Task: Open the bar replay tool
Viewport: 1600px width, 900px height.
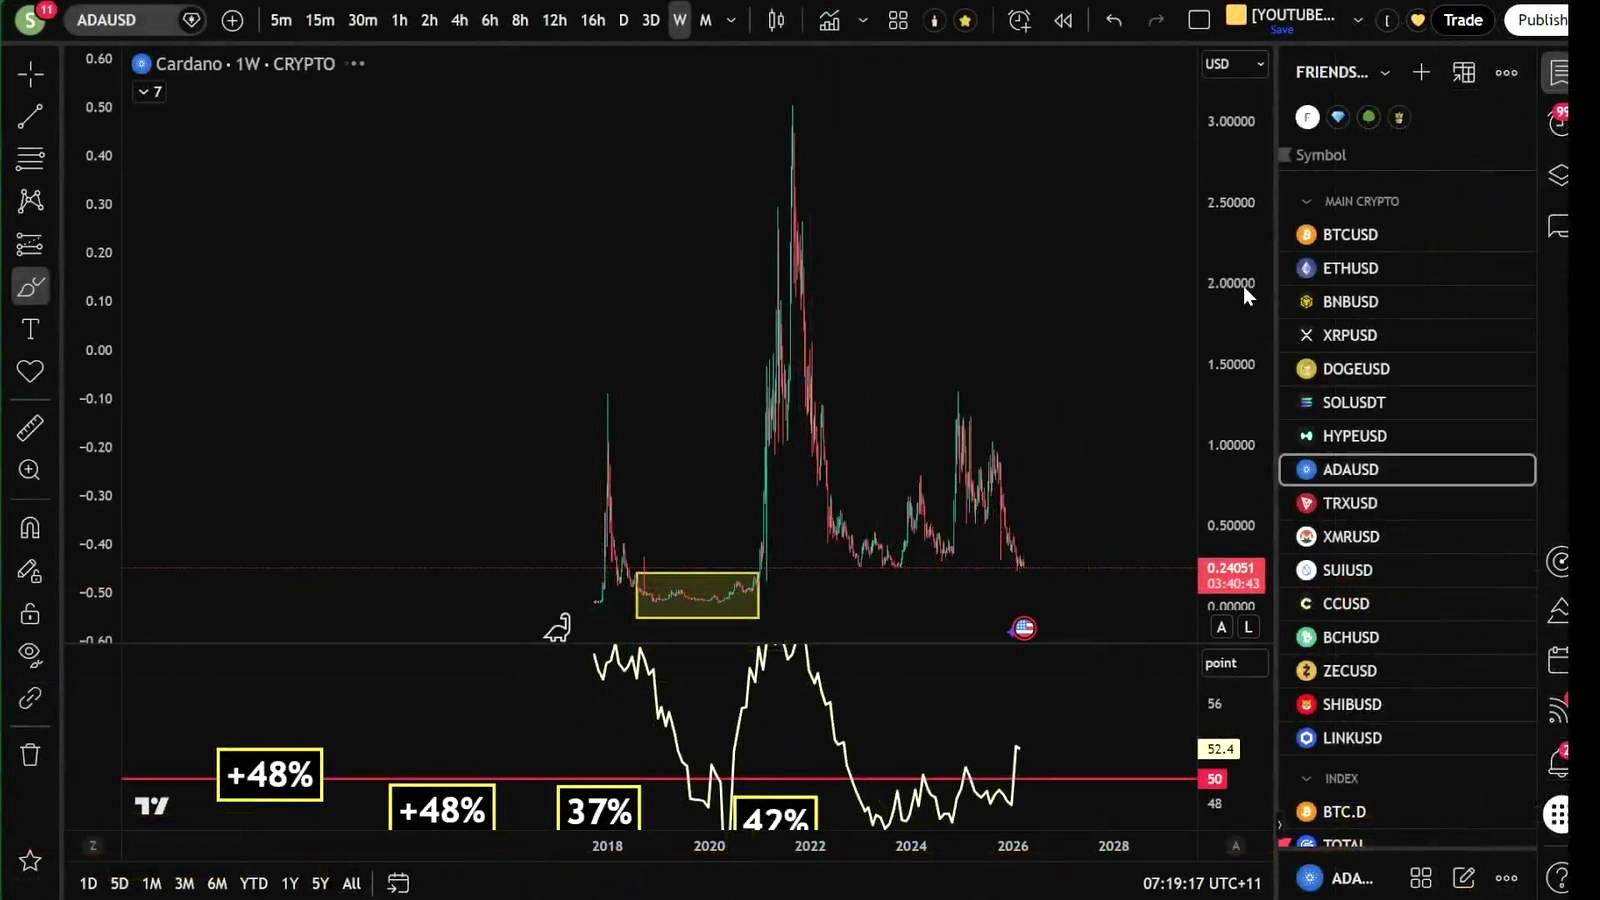Action: pos(1063,20)
